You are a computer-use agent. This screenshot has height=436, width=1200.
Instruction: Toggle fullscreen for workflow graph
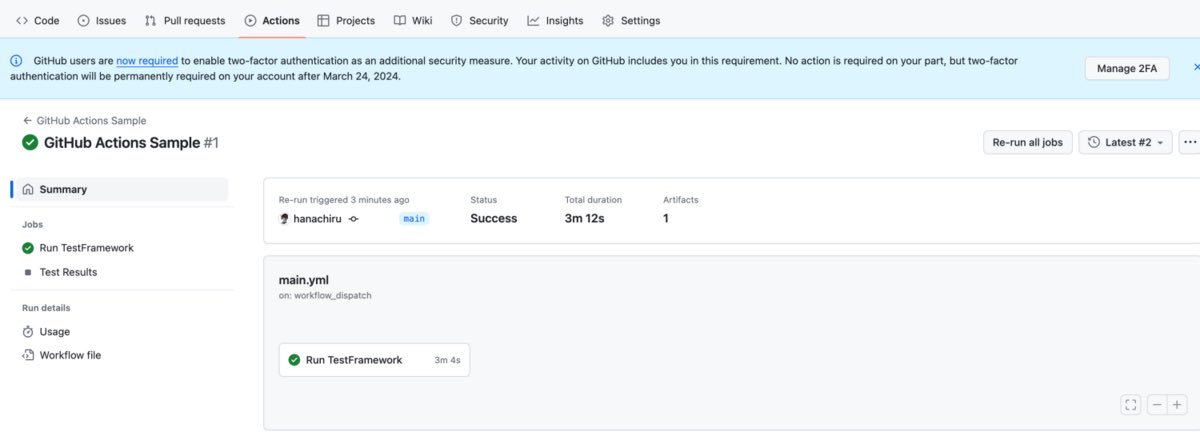(1131, 404)
